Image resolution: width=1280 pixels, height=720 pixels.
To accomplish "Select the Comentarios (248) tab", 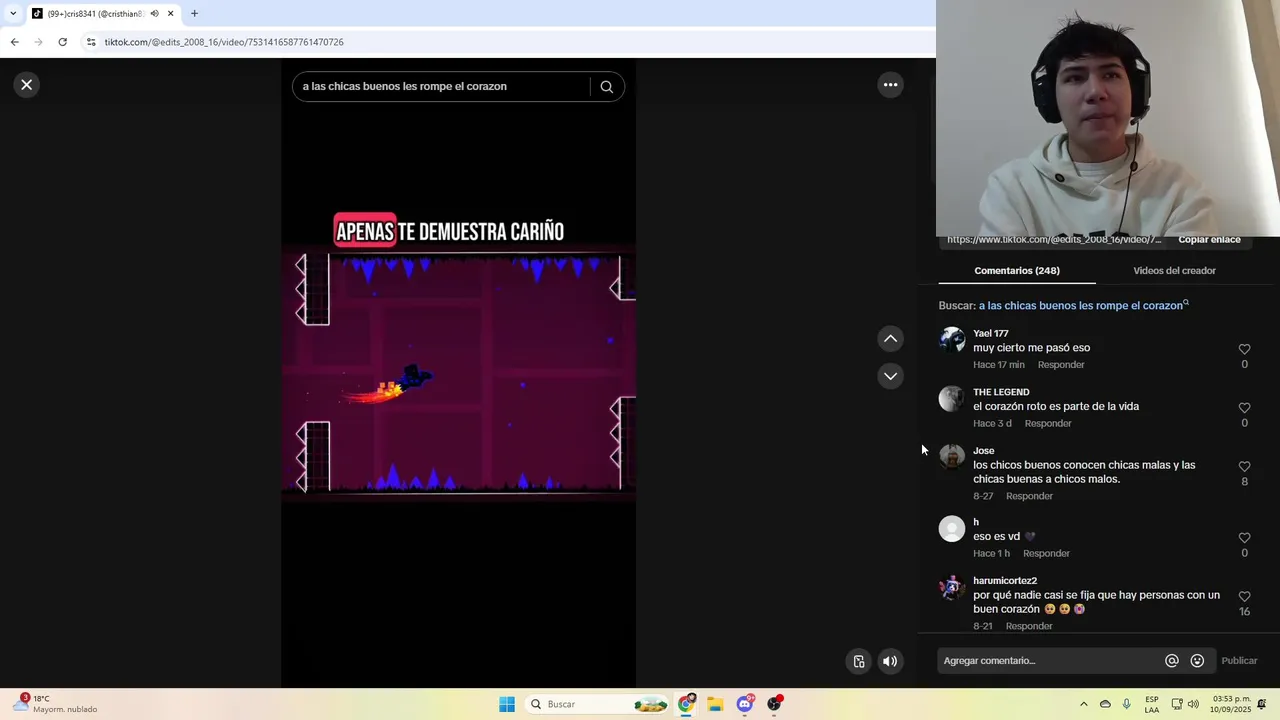I will tap(1017, 271).
